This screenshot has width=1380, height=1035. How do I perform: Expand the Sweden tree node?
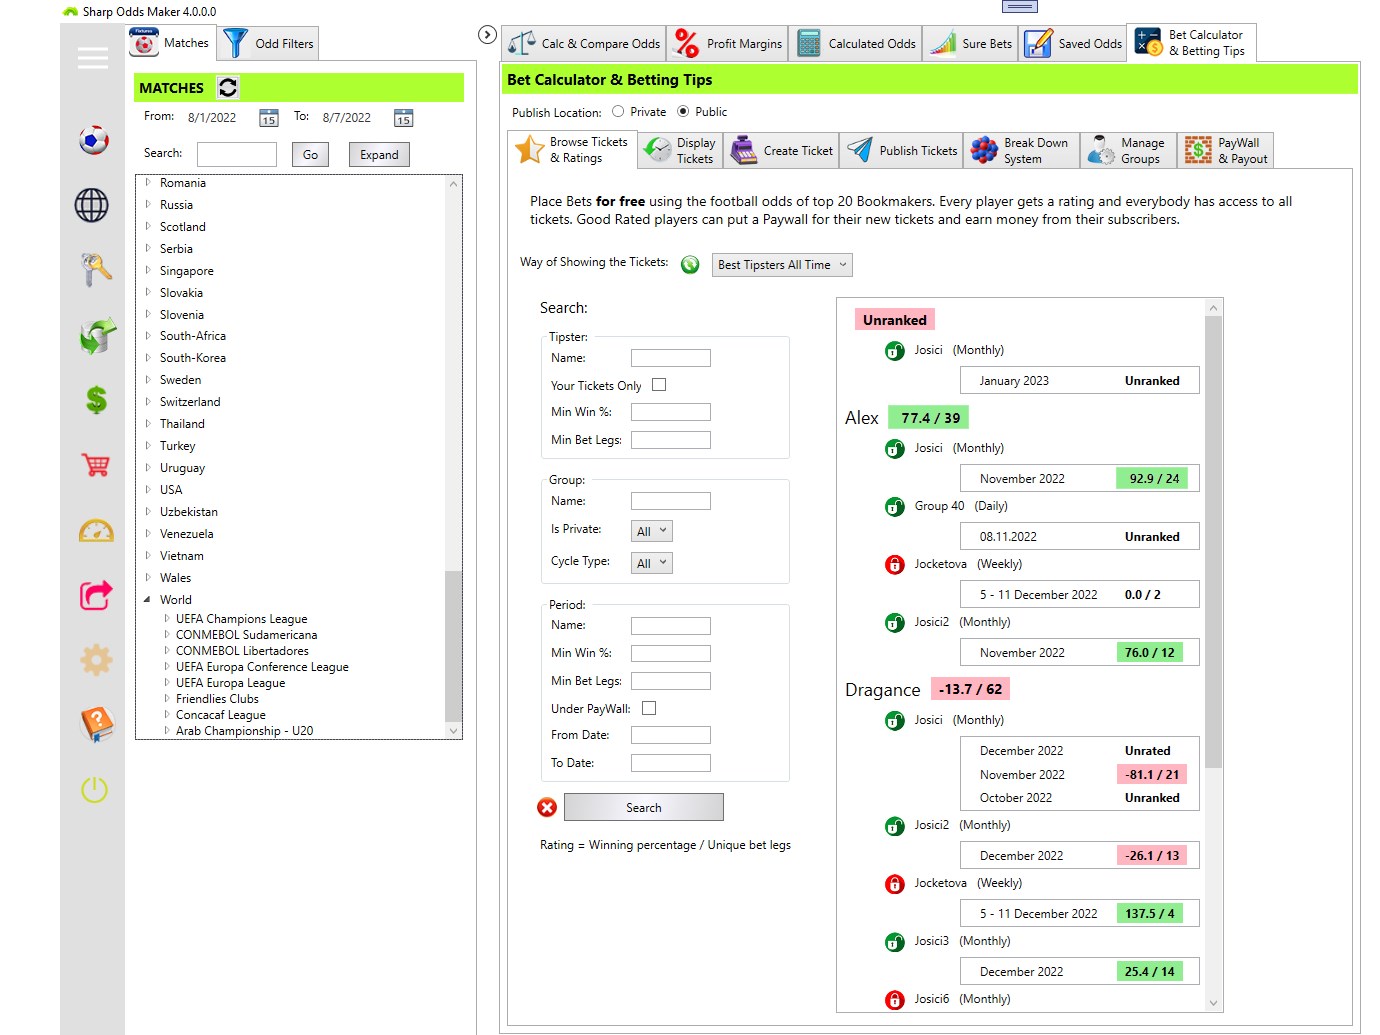pyautogui.click(x=147, y=380)
